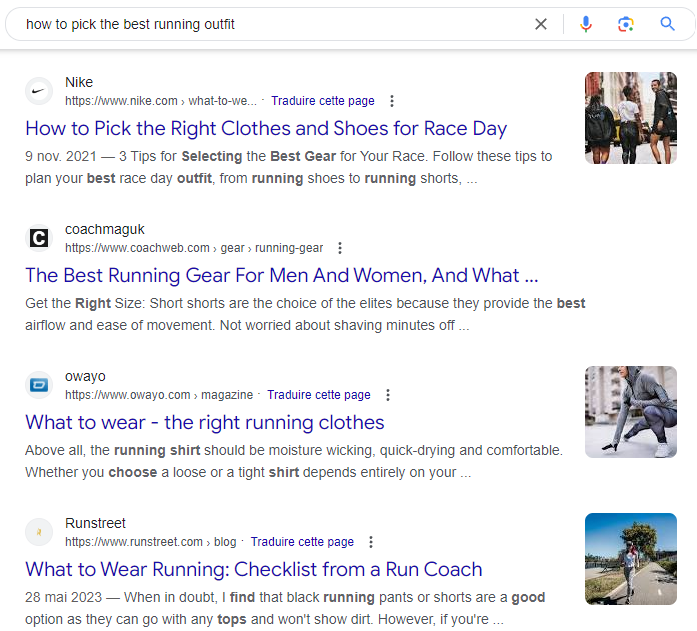Translate the Nike page via Traduire link

pos(322,101)
